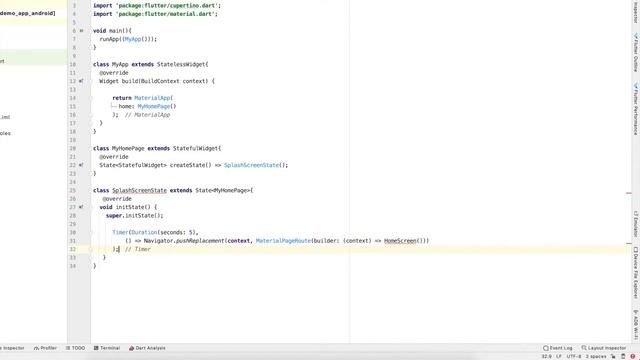This screenshot has height=360, width=640.
Task: Click the override gutter icon on line 22
Action: coord(81,165)
